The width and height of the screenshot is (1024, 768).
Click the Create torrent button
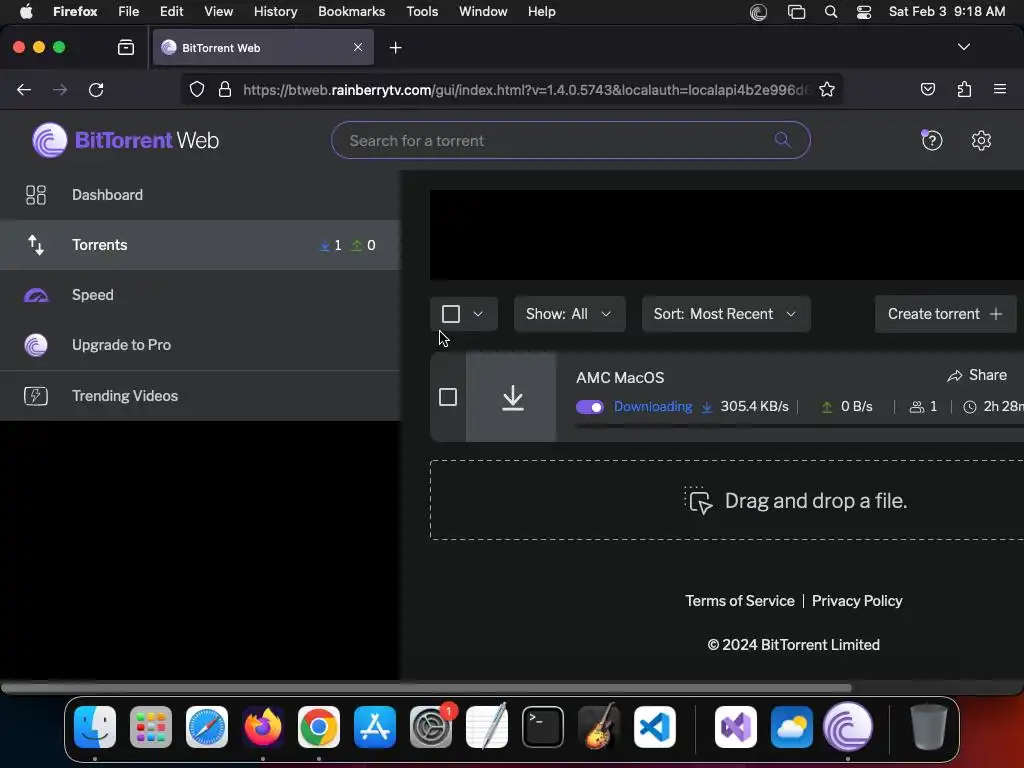(x=945, y=314)
